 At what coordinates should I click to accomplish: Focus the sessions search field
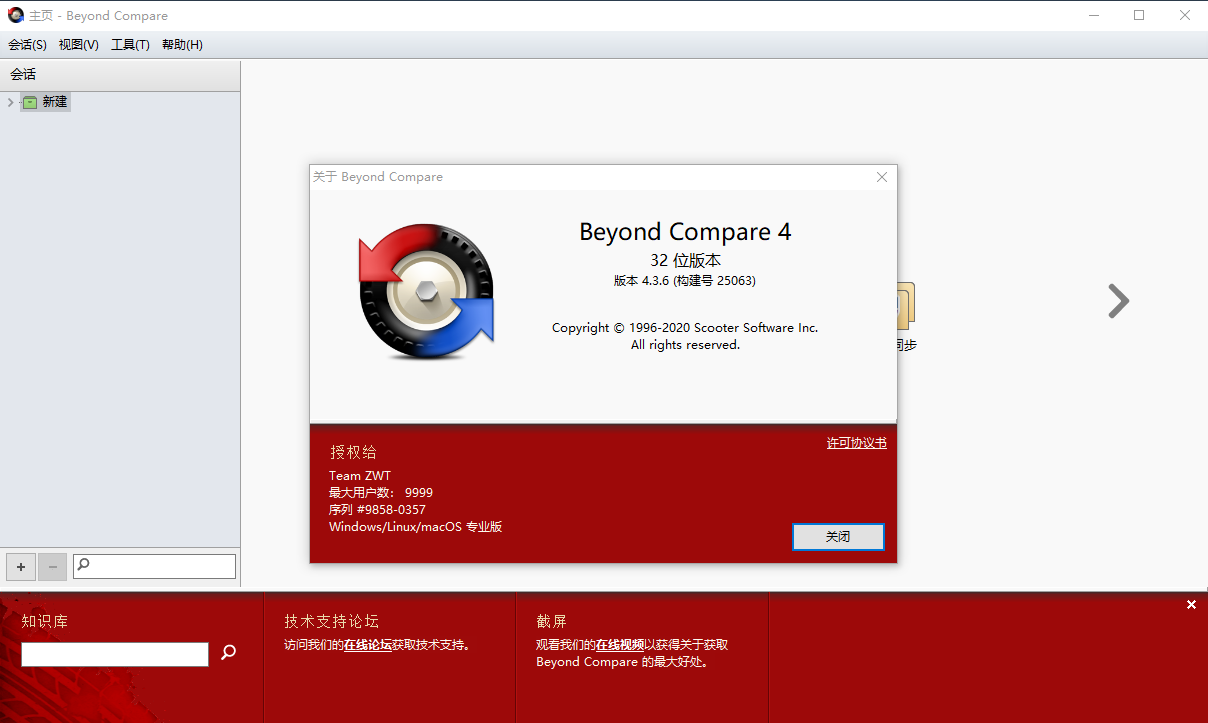[155, 566]
